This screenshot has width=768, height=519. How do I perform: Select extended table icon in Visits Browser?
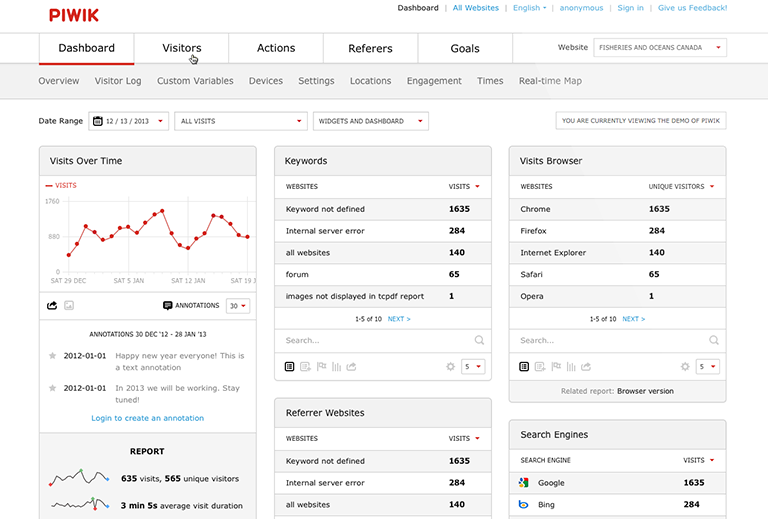pos(540,367)
